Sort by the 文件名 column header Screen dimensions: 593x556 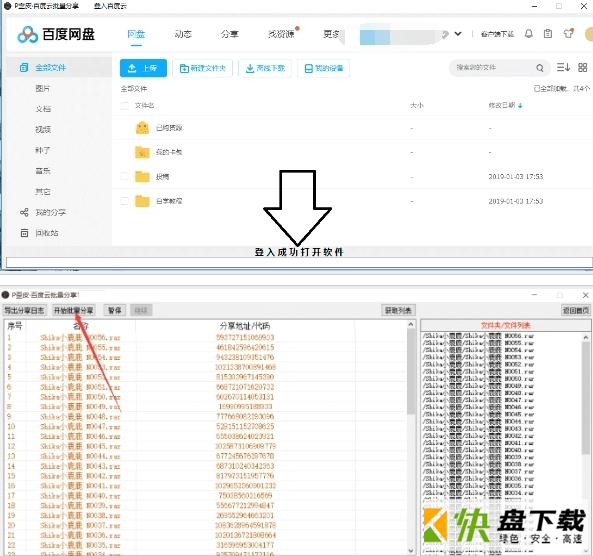point(144,106)
